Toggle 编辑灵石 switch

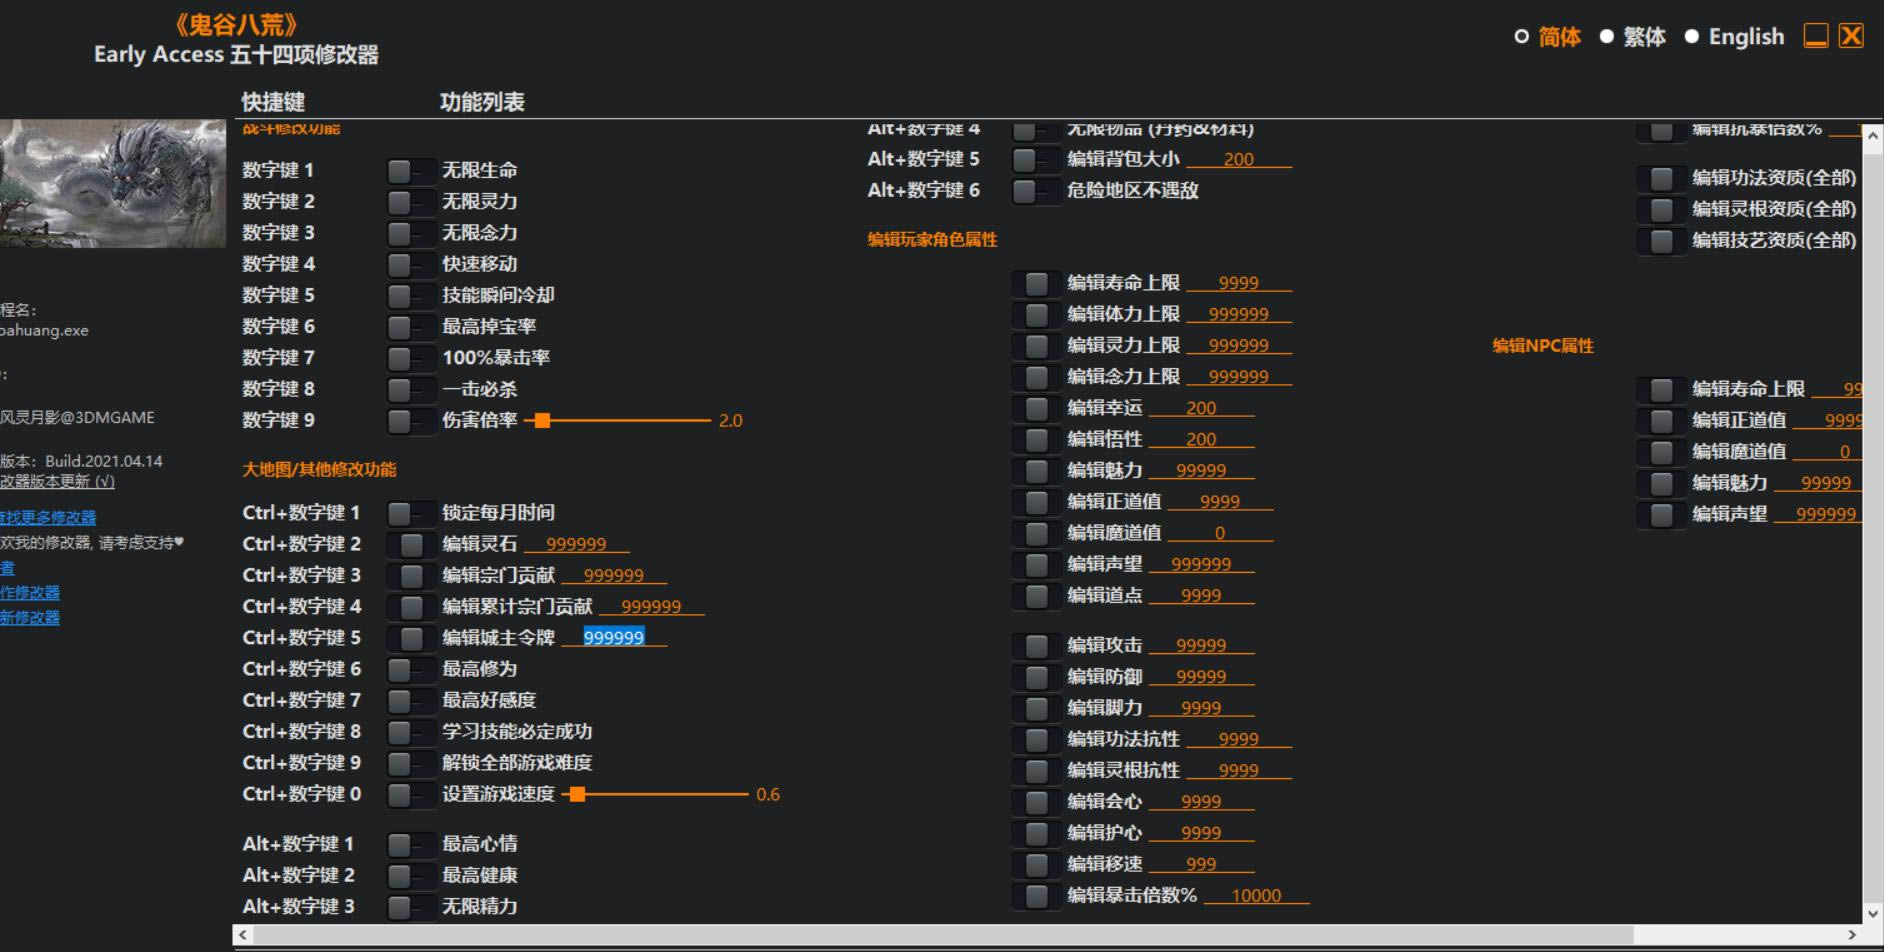(x=410, y=544)
